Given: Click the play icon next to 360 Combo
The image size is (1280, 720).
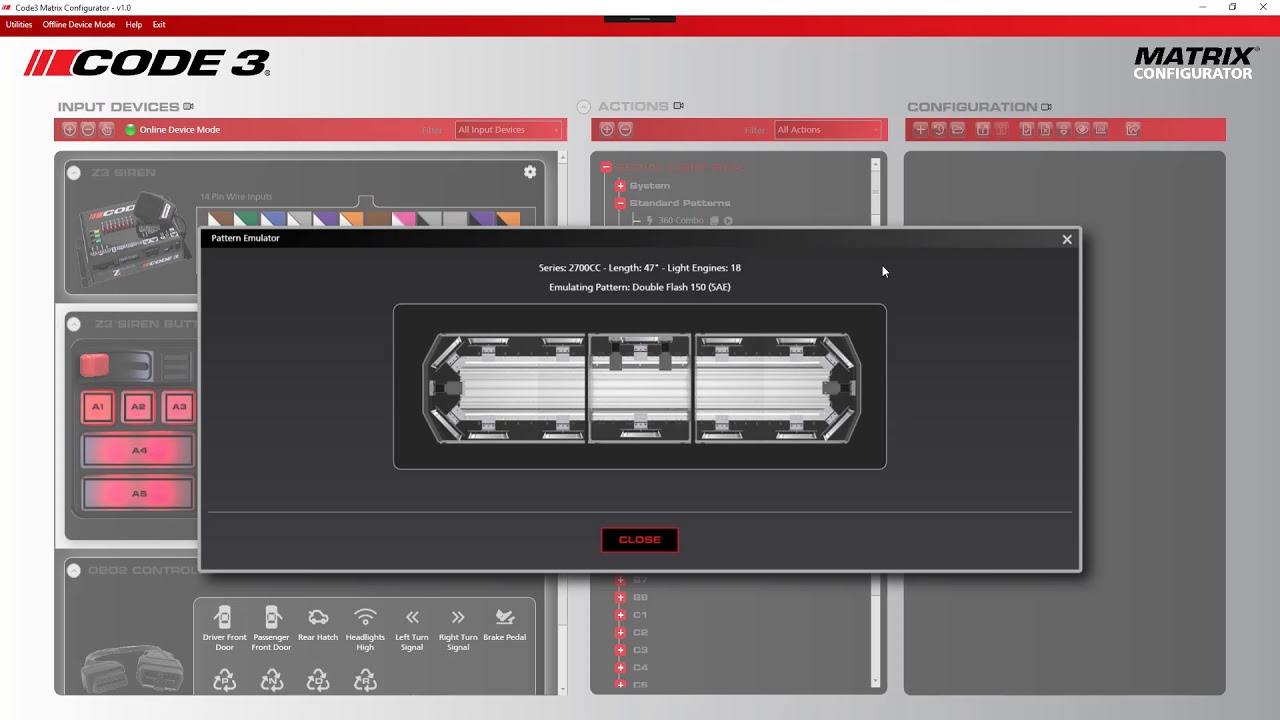Looking at the screenshot, I should tap(728, 220).
